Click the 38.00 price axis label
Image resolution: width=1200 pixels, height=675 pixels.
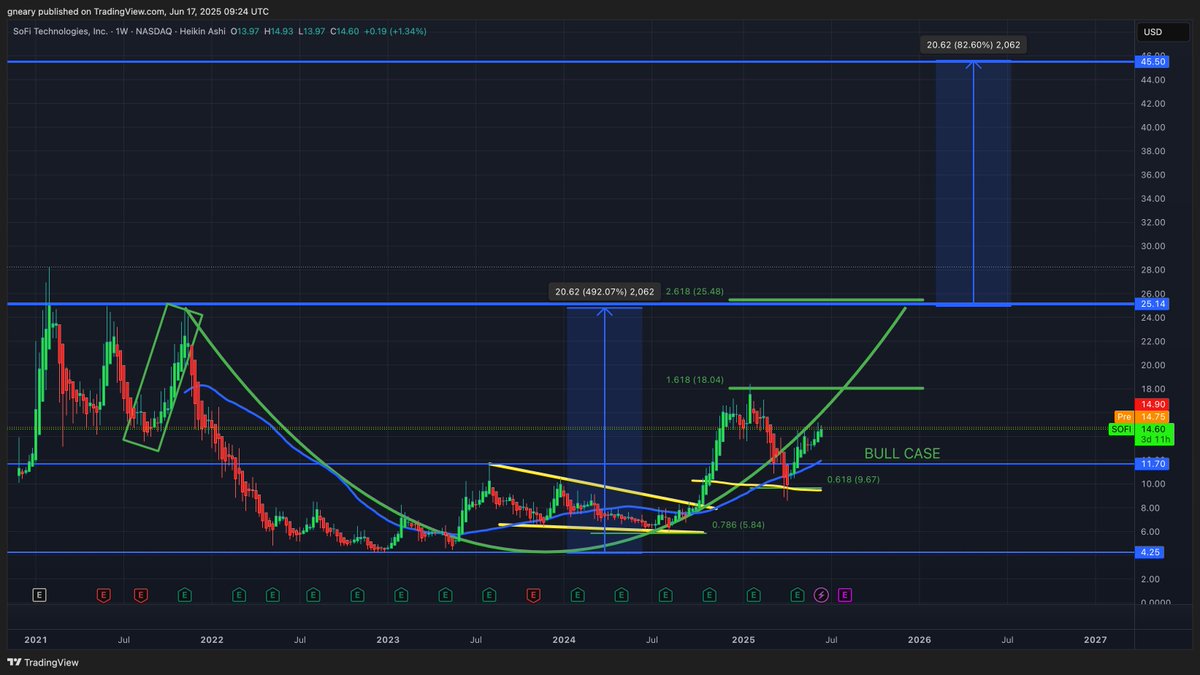(1155, 151)
